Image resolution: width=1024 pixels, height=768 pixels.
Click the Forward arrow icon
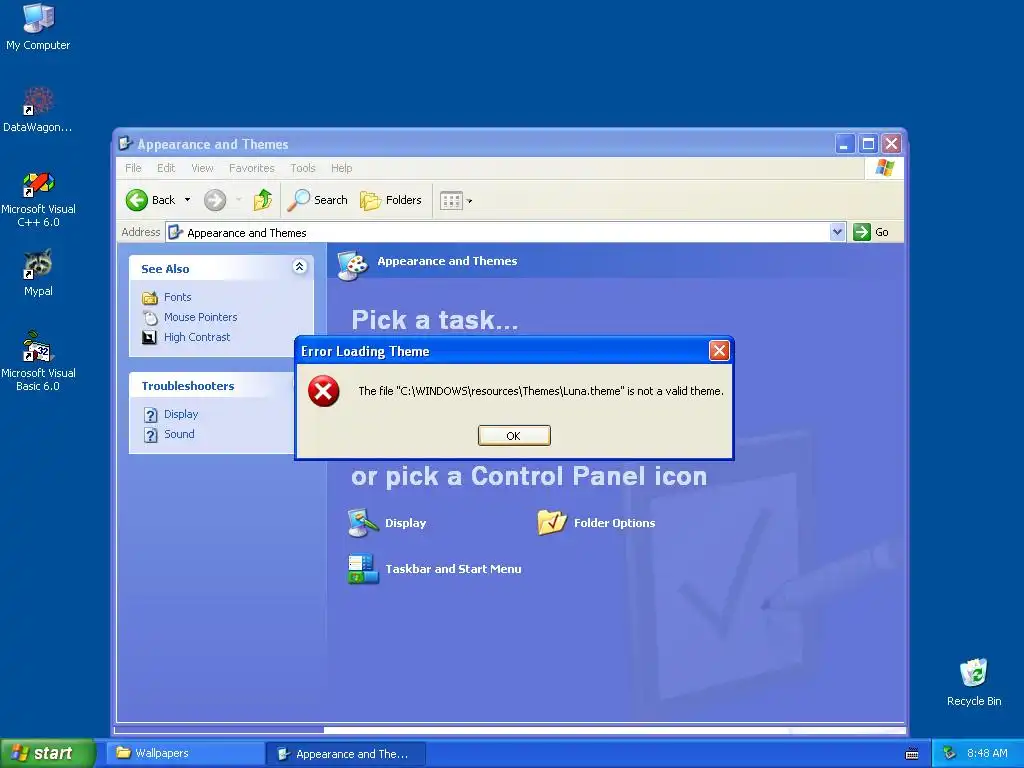pyautogui.click(x=215, y=200)
